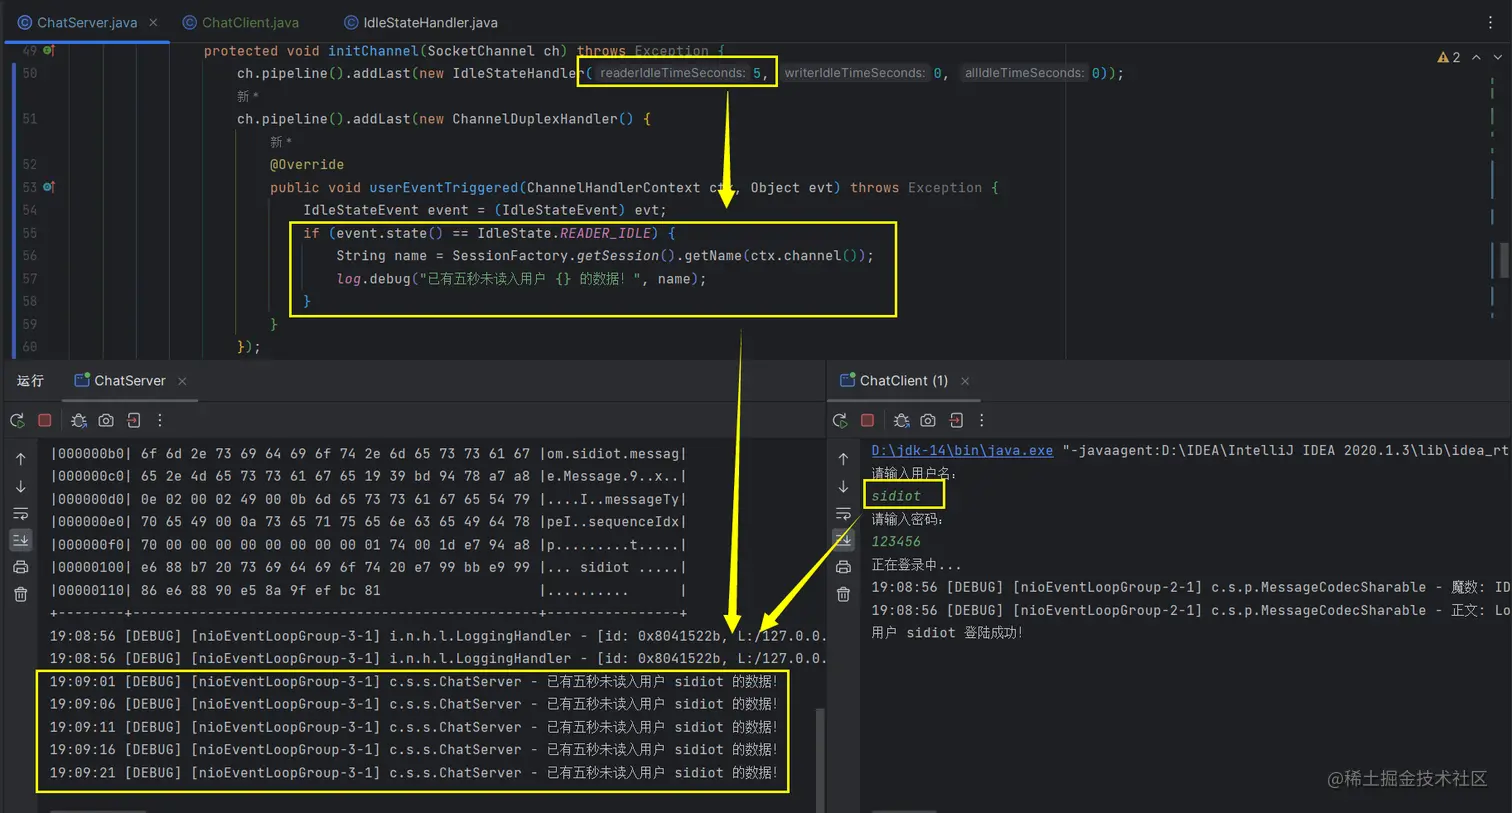
Task: Click the debug bug icon in ChatClient toolbar
Action: [901, 421]
